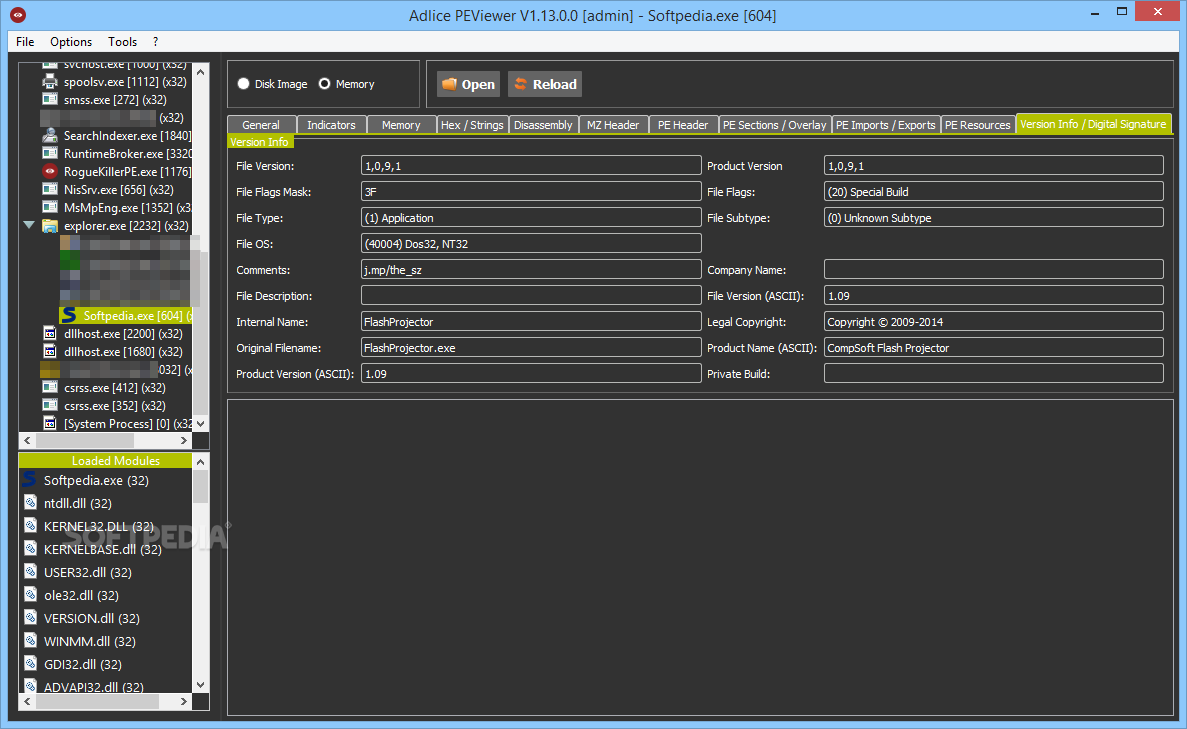Viewport: 1187px width, 729px height.
Task: Click the Open button
Action: coord(469,84)
